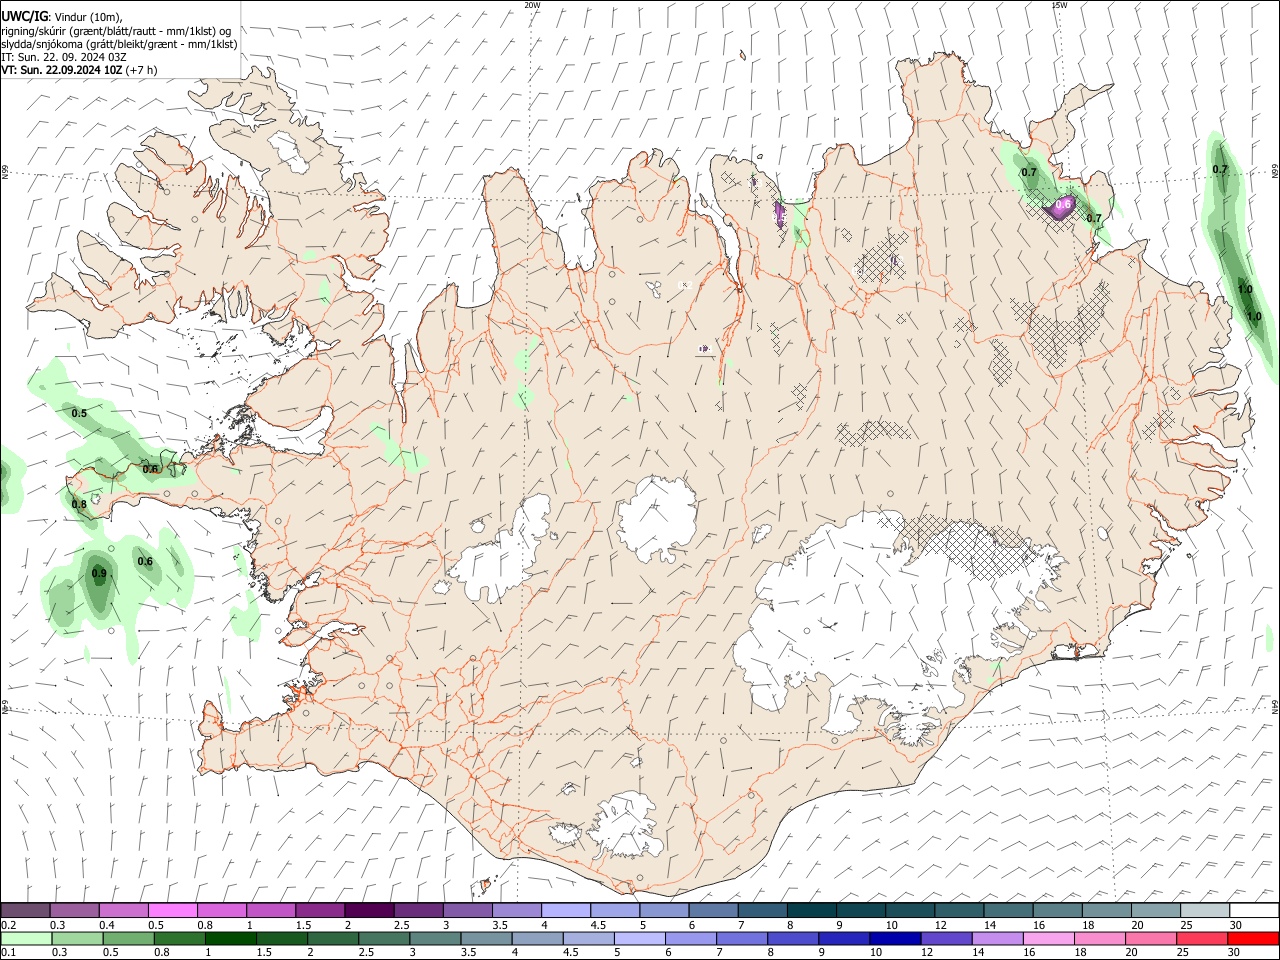Click the '0.7' value in the offshore eastern band
This screenshot has height=960, width=1280.
1220,170
